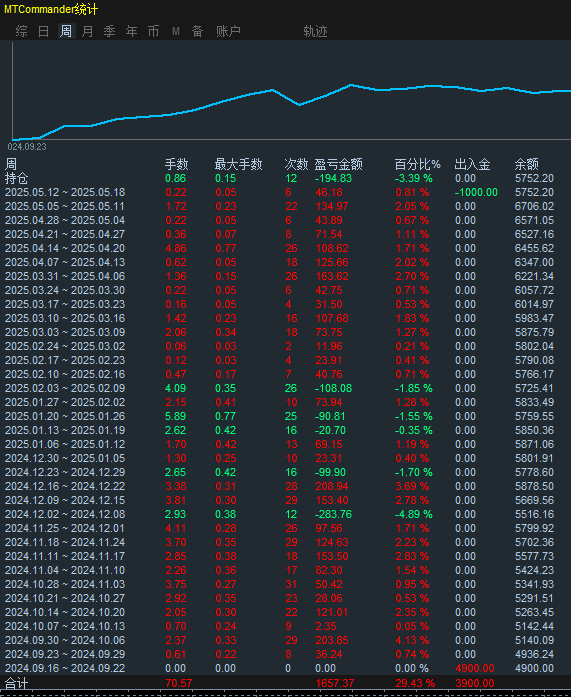Open the 轨迹 track tab
The width and height of the screenshot is (571, 697).
tap(315, 31)
